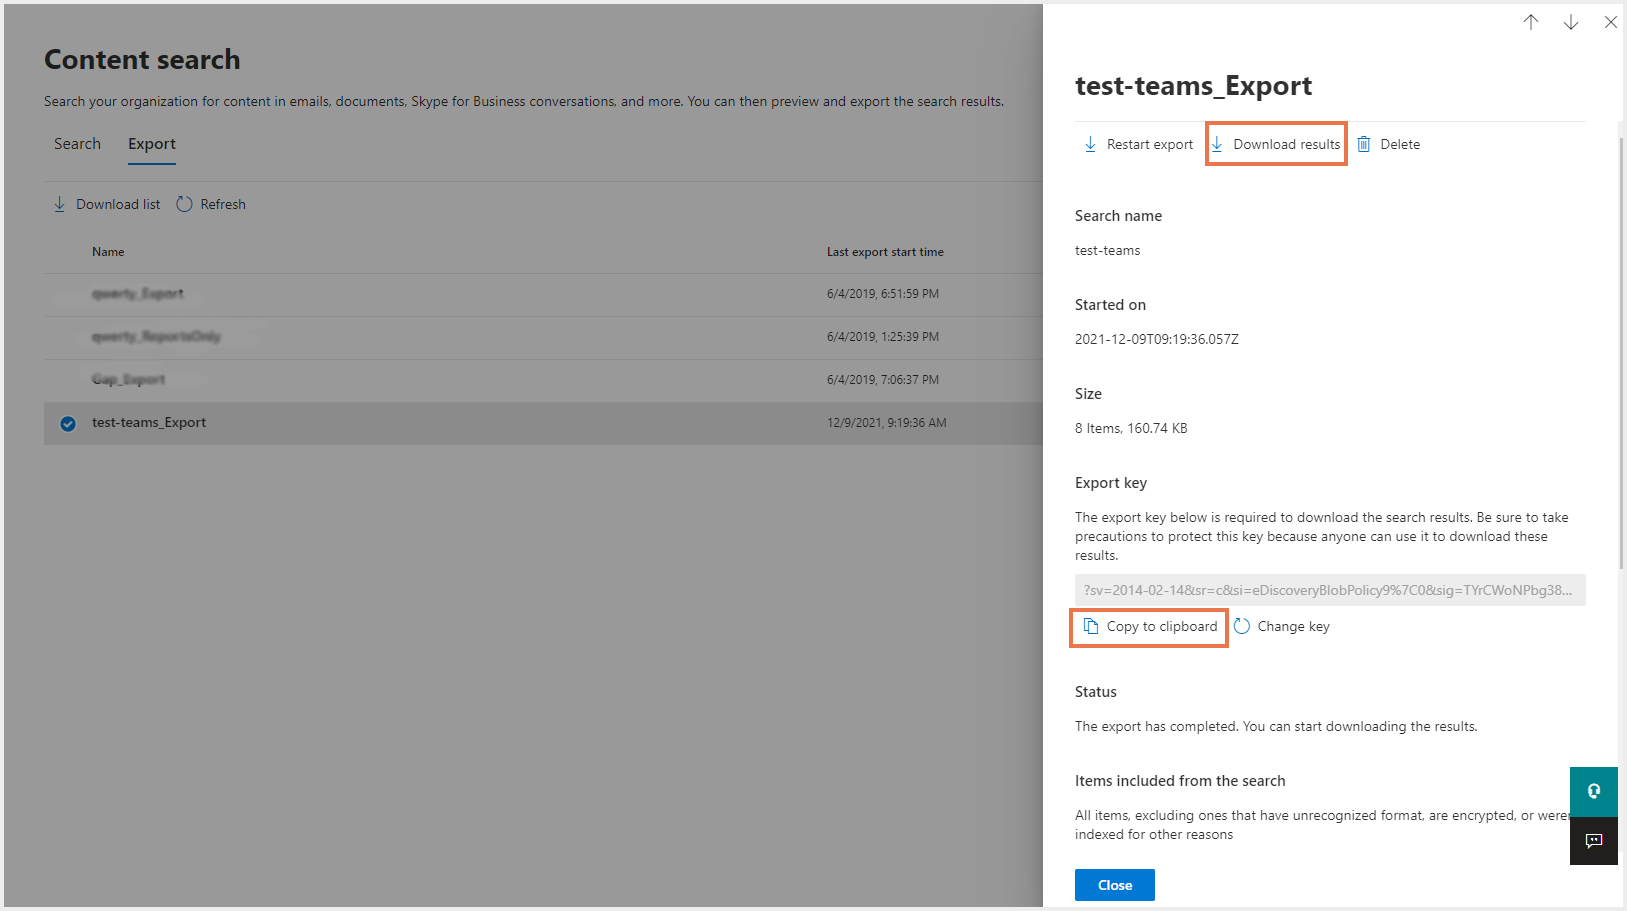This screenshot has height=911, width=1627.
Task: Sort by the Name column header
Action: (108, 252)
